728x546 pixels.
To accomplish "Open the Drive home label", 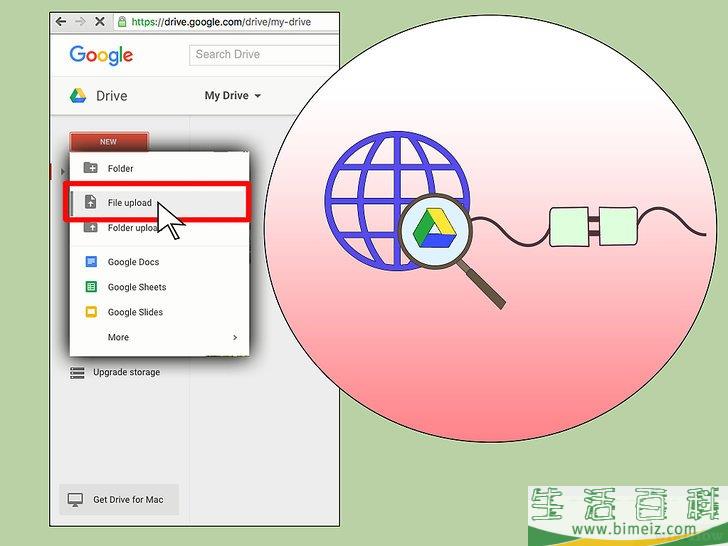I will coord(111,96).
